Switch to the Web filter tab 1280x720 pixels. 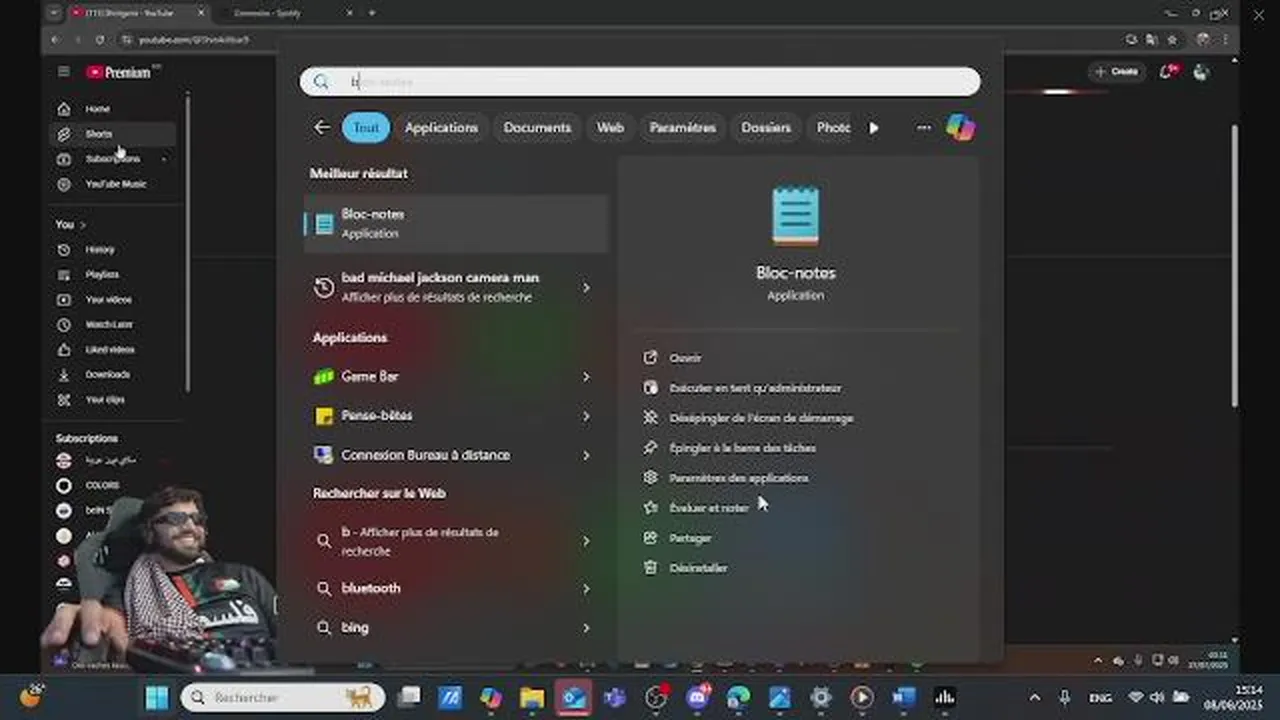pos(610,128)
